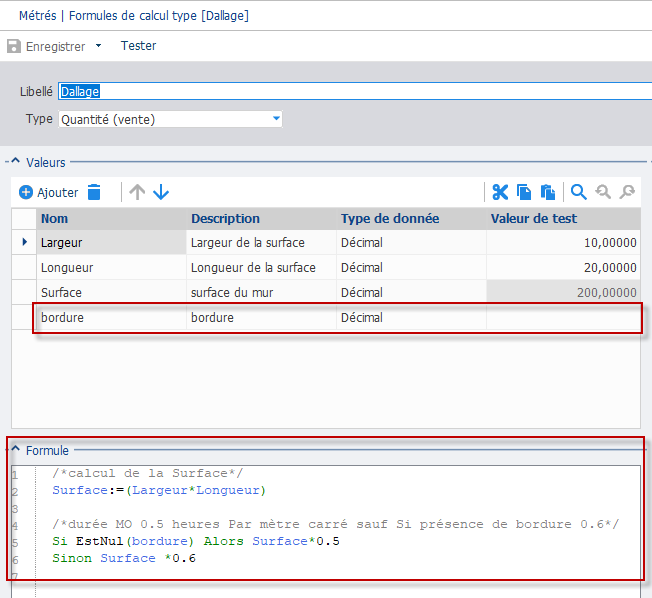Move row up with the up arrow
Screen dimensions: 652x598
pyautogui.click(x=137, y=192)
